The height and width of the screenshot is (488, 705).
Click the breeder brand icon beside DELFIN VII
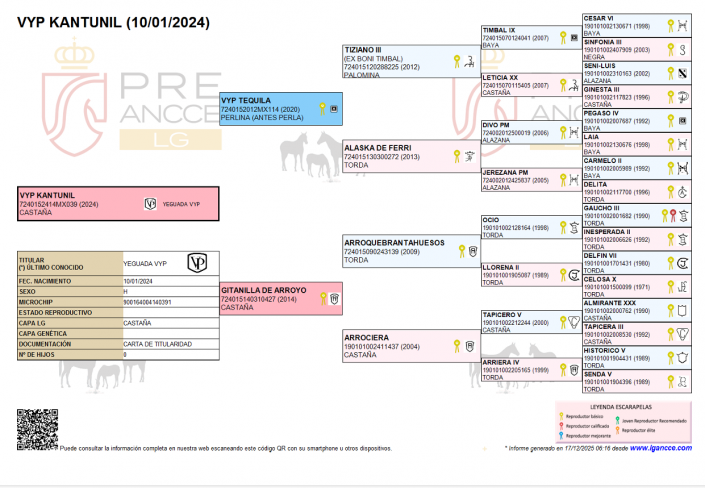click(x=681, y=263)
